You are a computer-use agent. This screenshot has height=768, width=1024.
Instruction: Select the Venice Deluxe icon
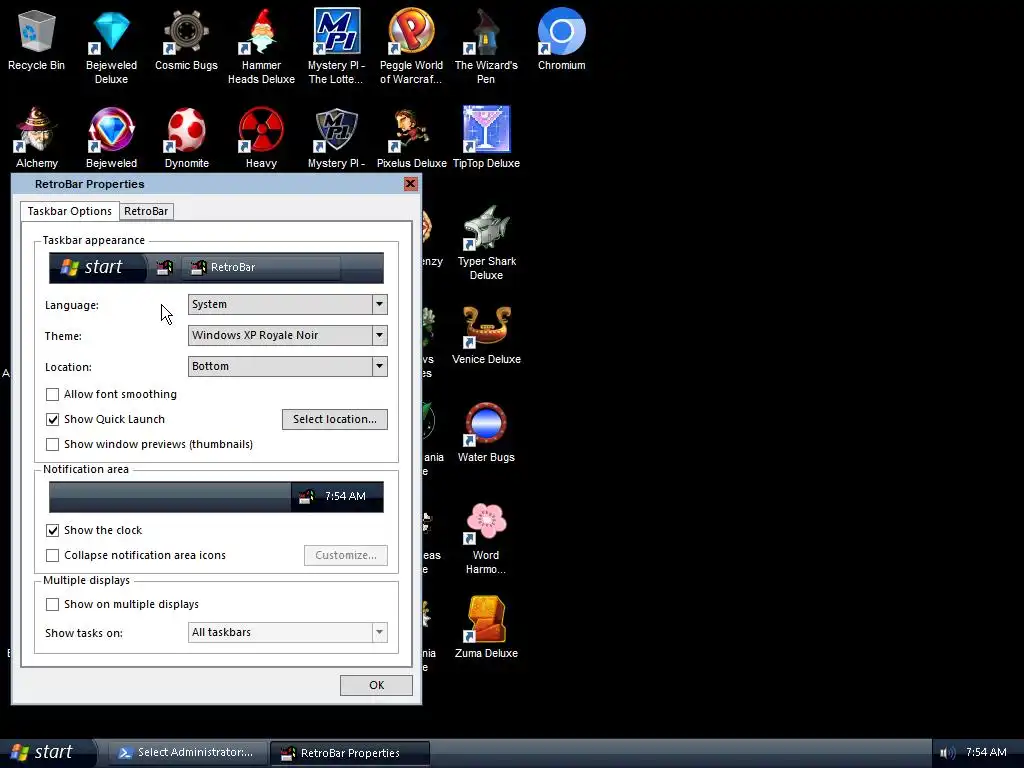pos(487,334)
